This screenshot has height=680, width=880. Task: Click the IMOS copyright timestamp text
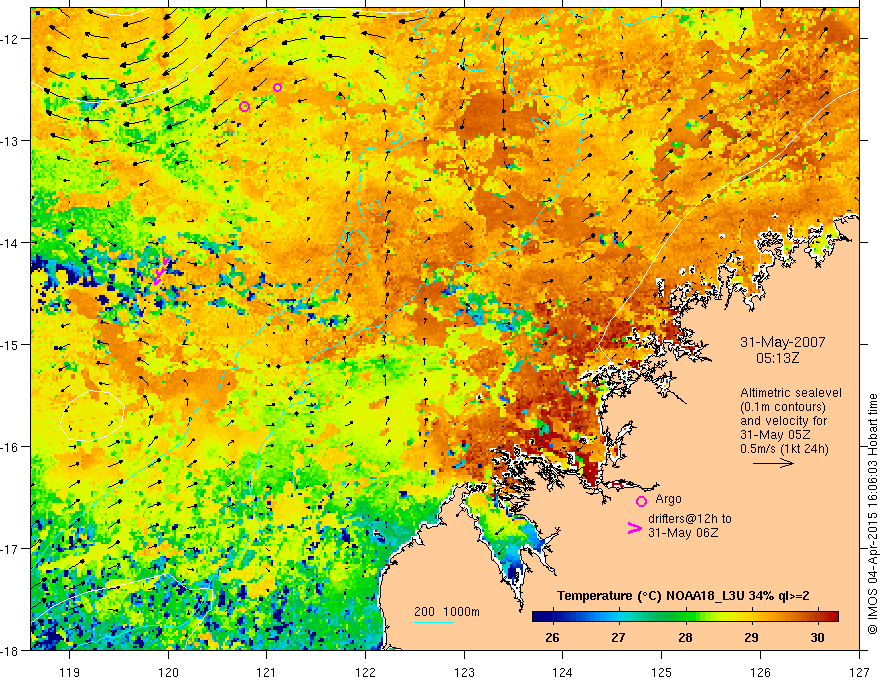click(872, 513)
